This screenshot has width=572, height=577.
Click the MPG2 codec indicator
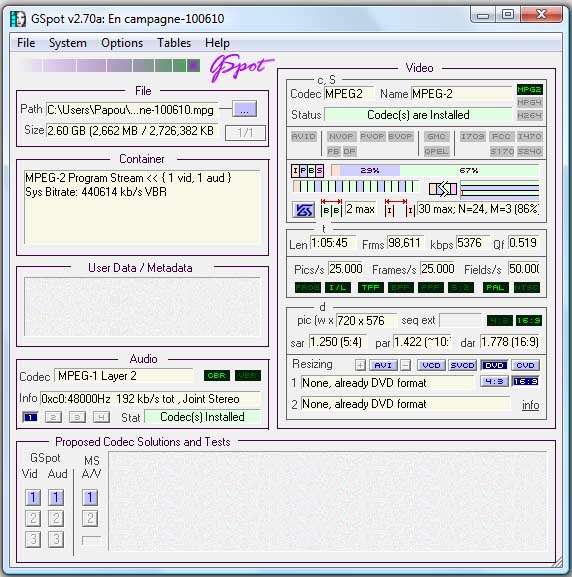[x=529, y=89]
